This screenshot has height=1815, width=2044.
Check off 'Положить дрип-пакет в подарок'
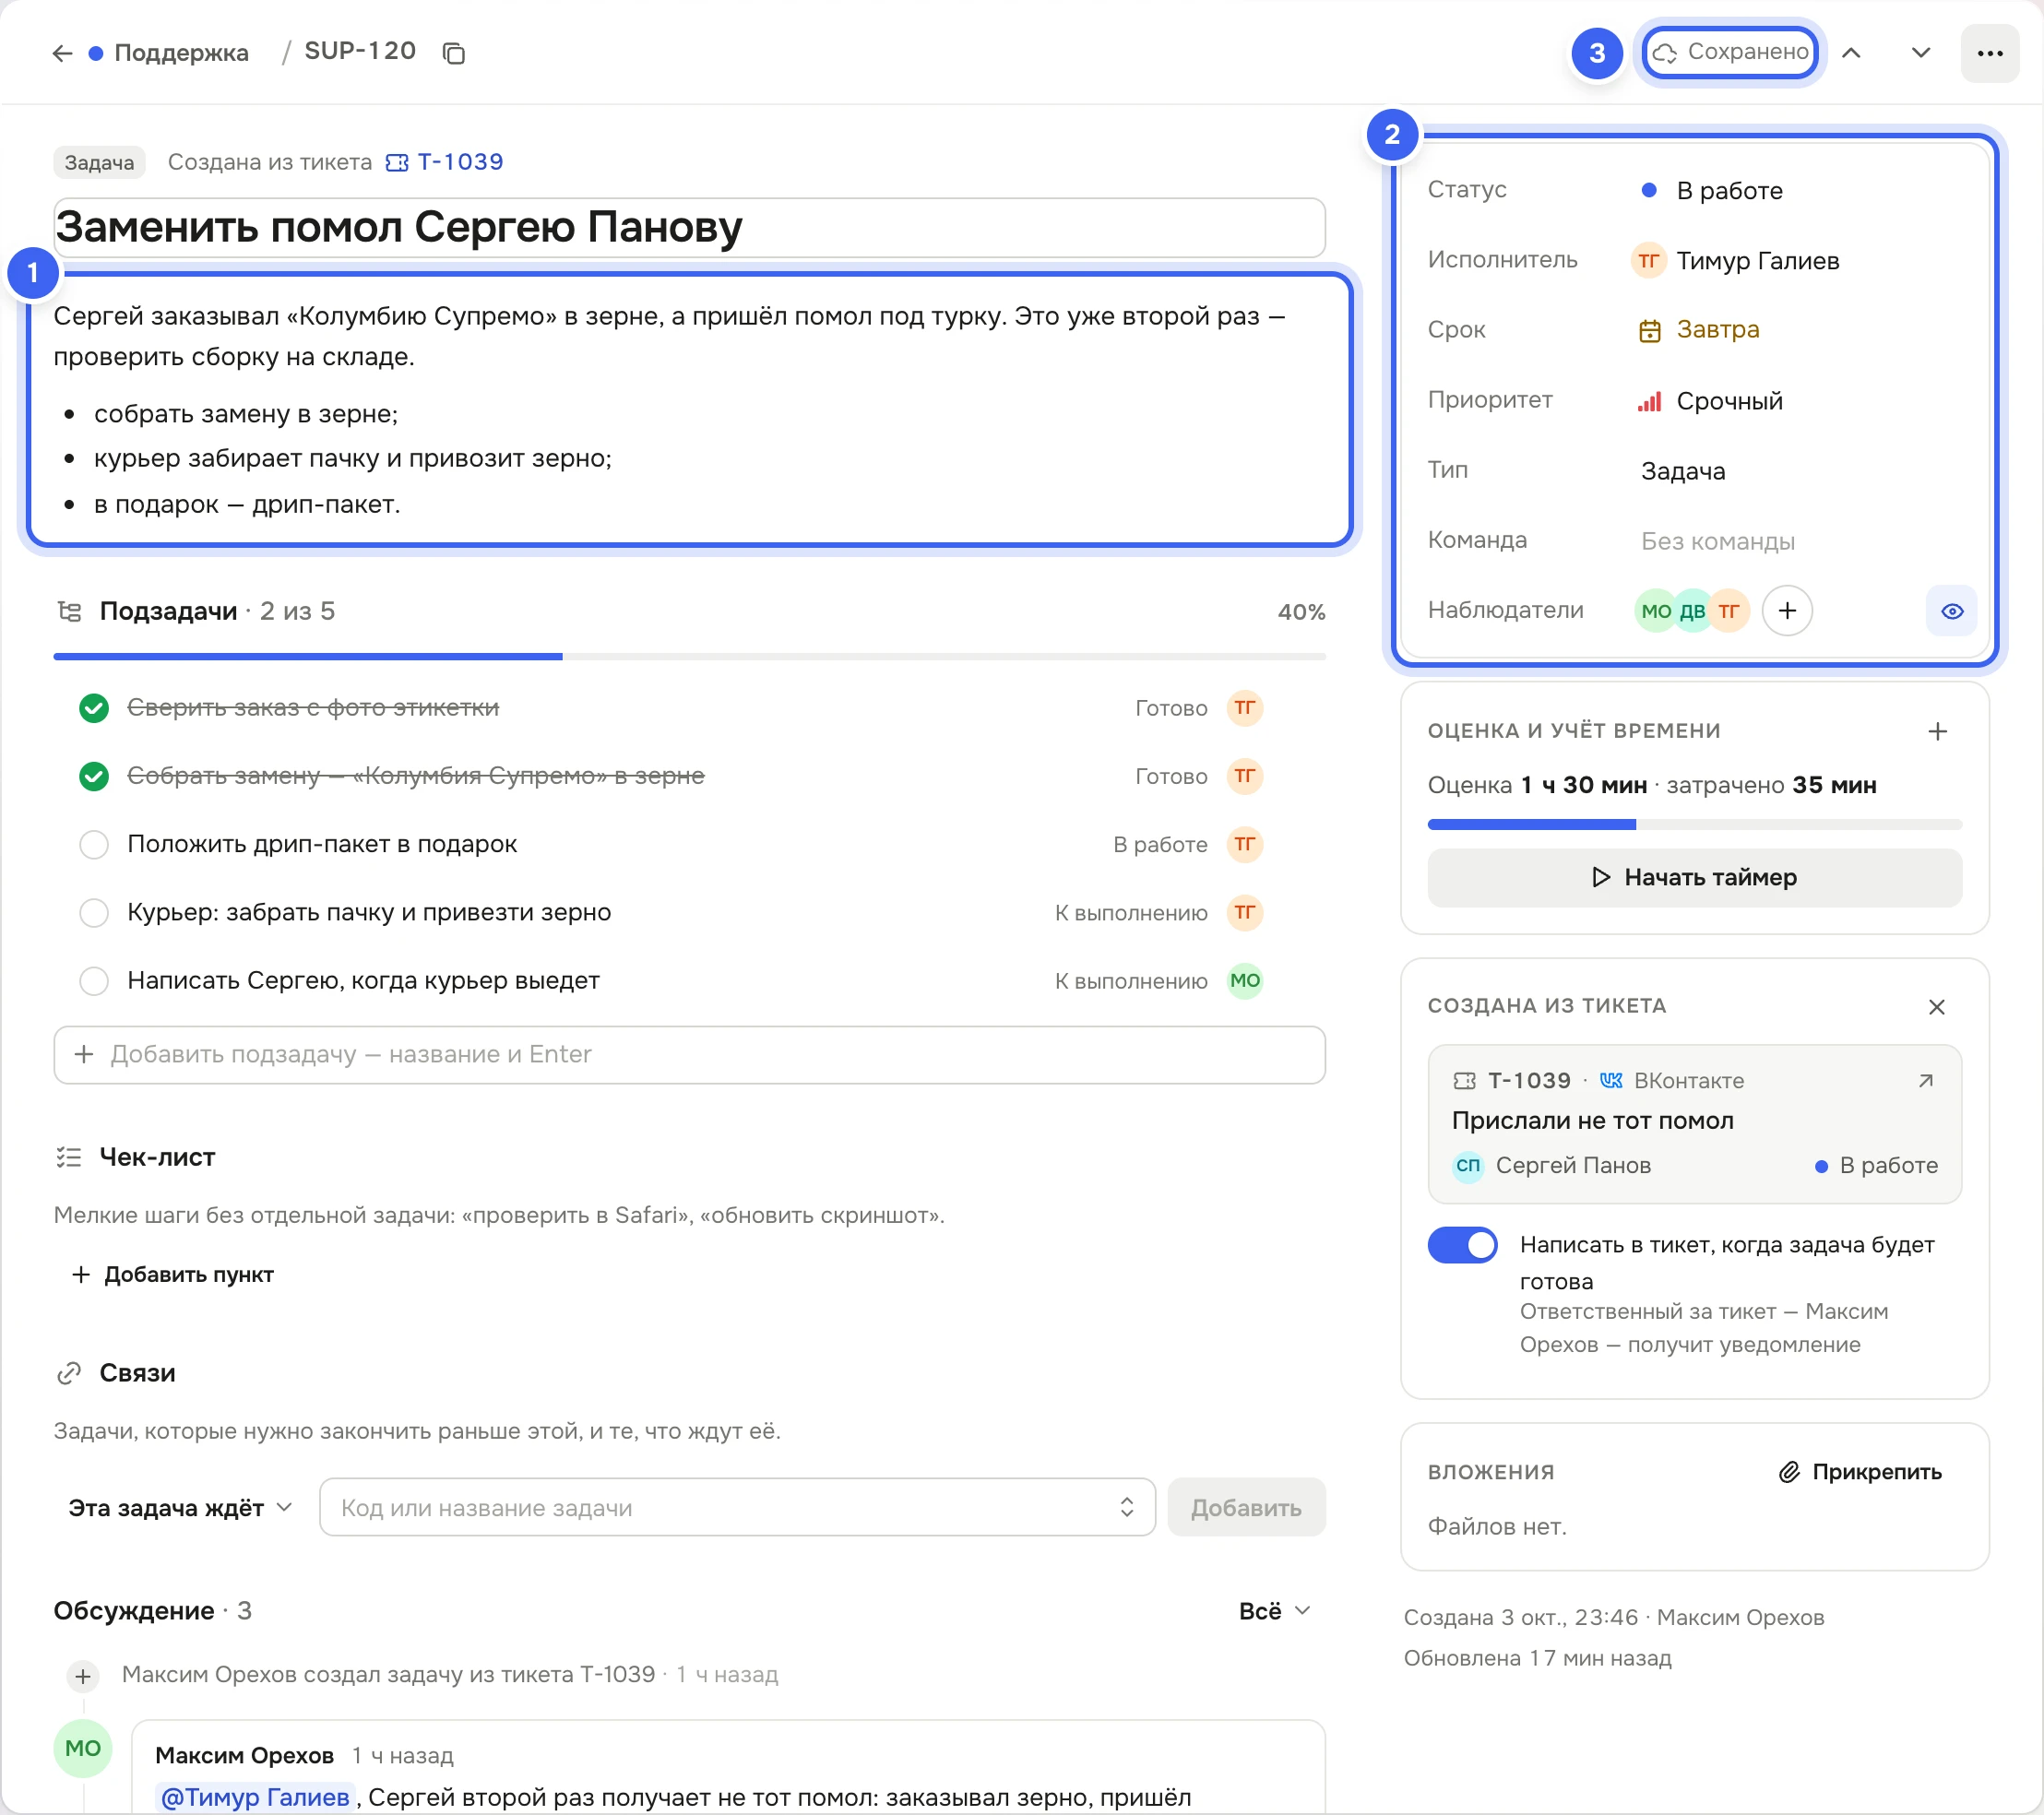click(x=94, y=844)
